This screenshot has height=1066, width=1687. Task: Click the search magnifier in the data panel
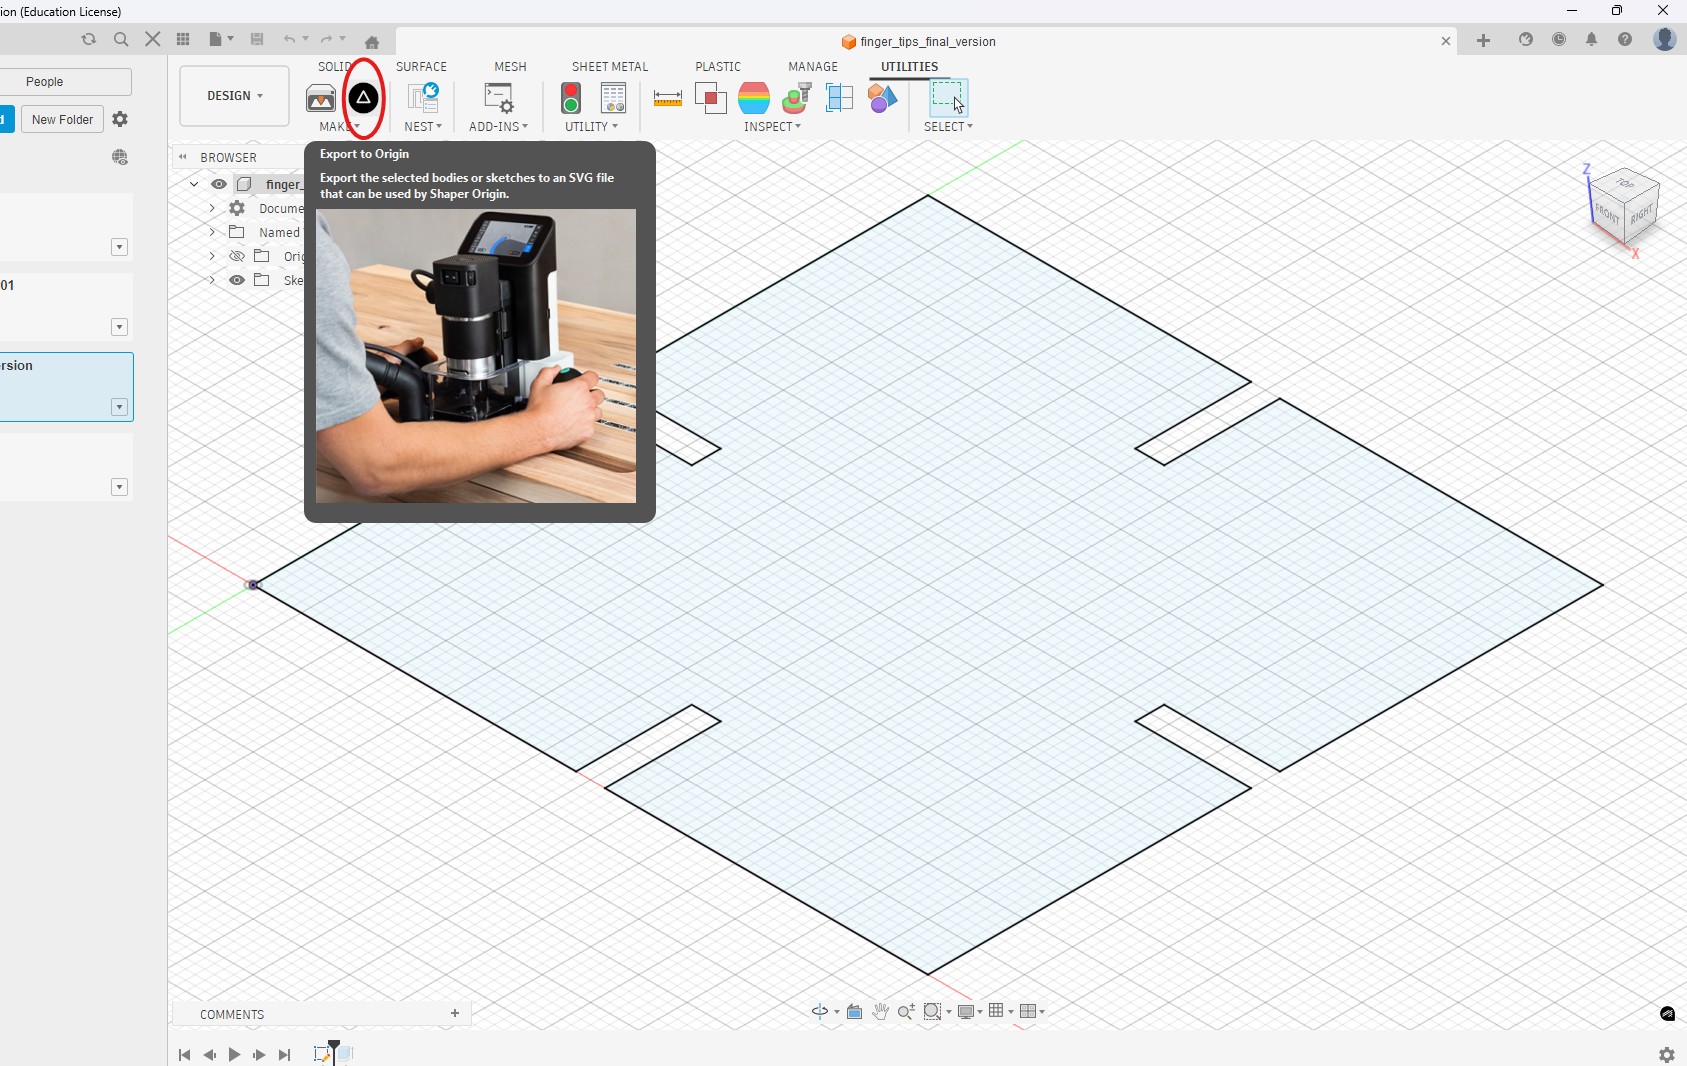121,39
